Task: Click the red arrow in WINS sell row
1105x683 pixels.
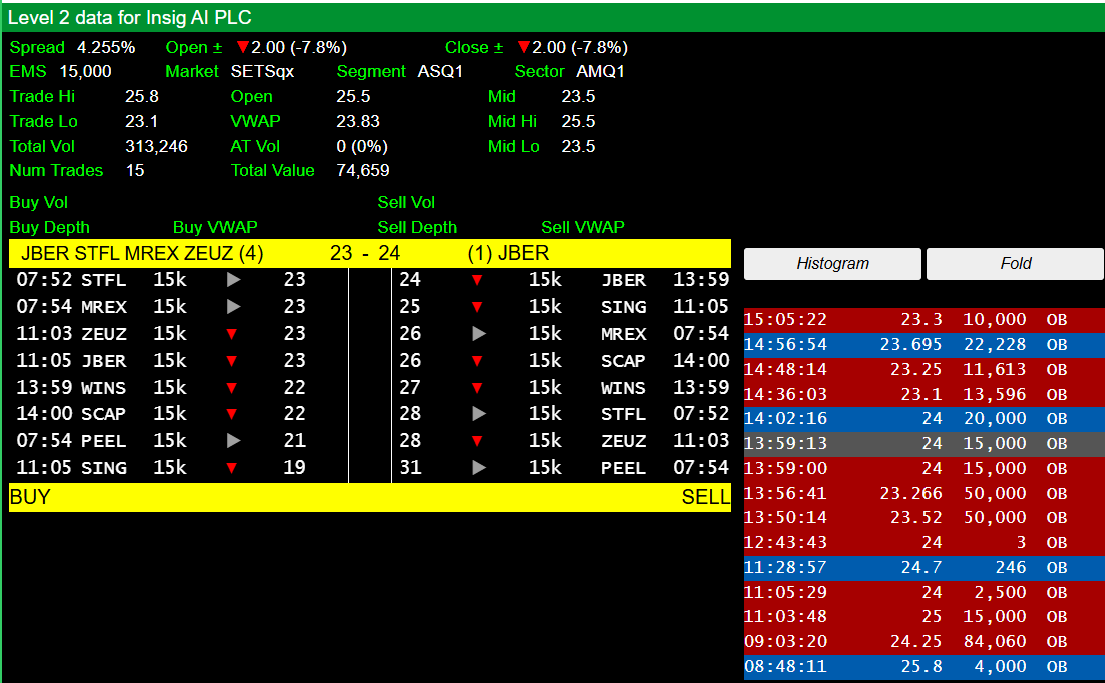Action: click(x=477, y=388)
